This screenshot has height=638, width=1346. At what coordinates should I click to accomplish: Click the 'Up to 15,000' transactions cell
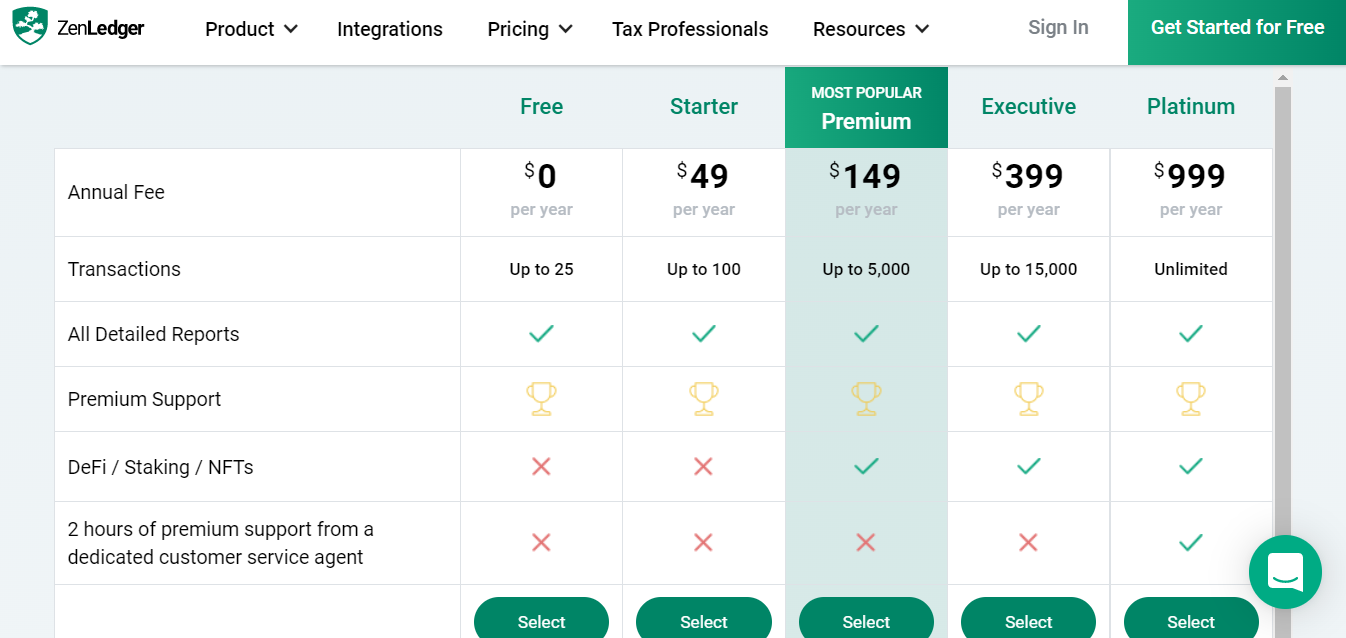[1029, 269]
